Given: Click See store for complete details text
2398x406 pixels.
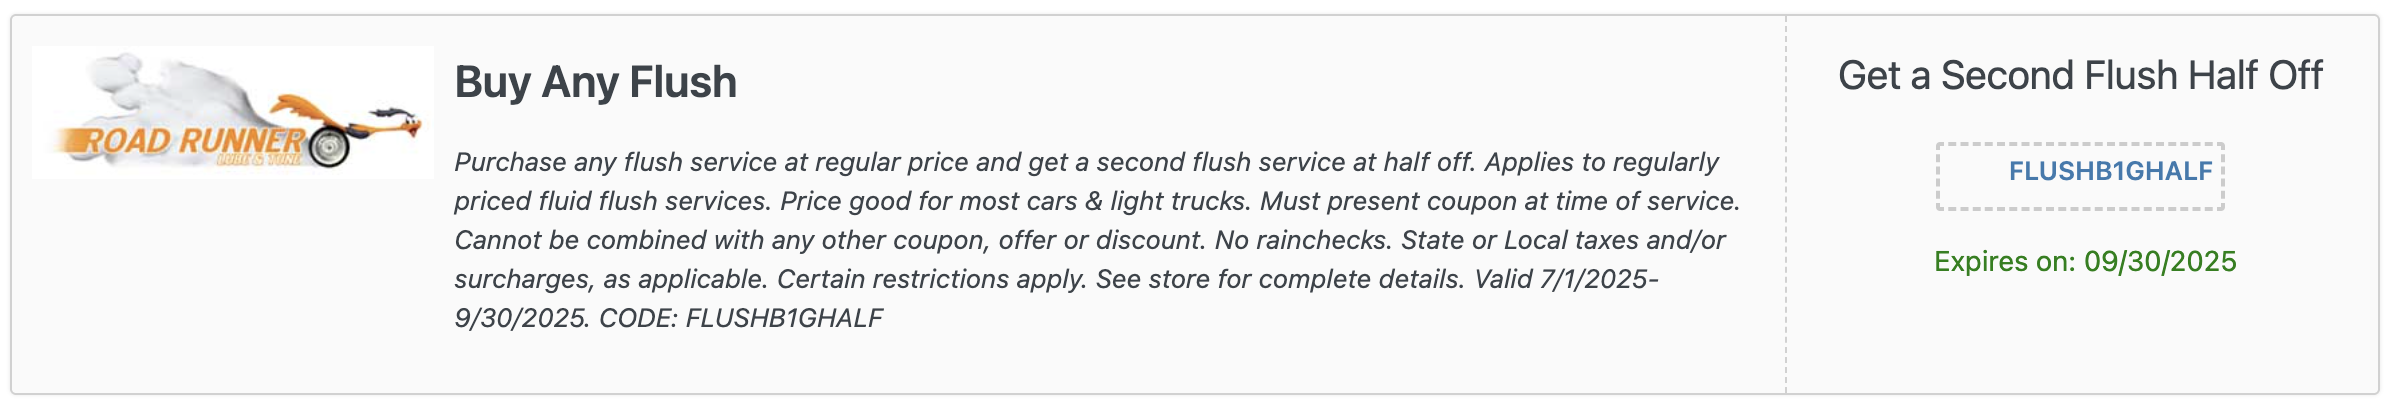Looking at the screenshot, I should point(1280,279).
